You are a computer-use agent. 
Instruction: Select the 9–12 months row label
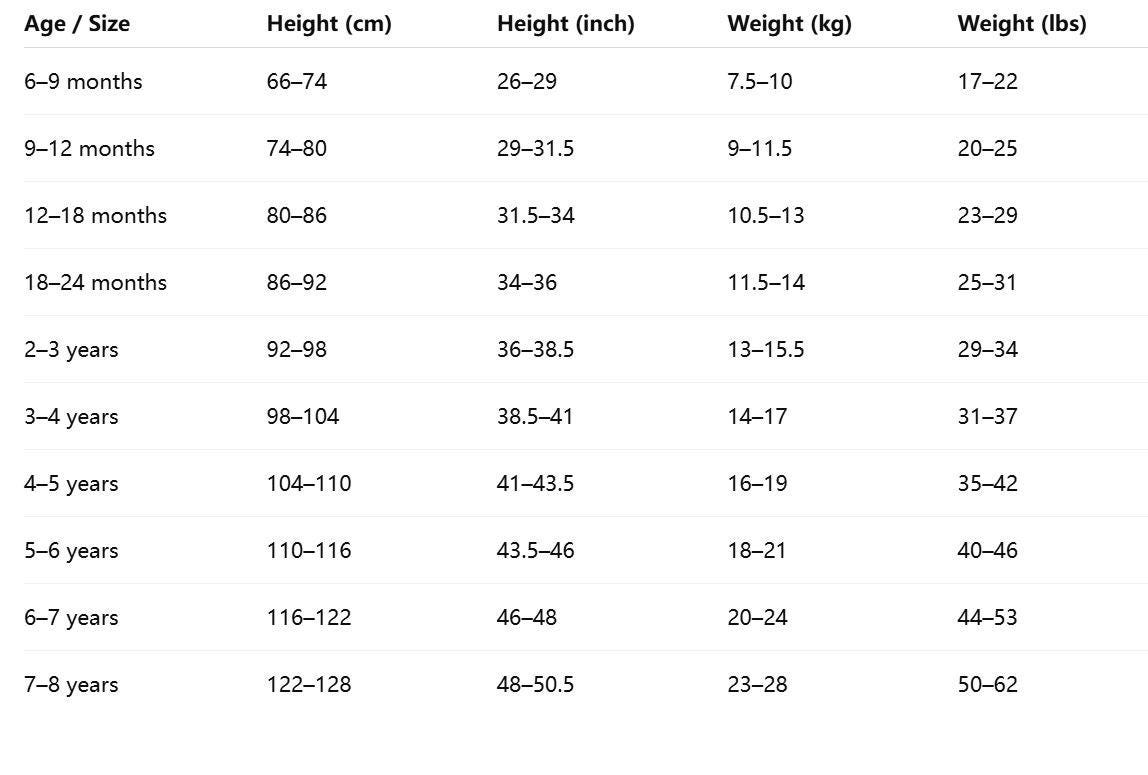click(89, 148)
